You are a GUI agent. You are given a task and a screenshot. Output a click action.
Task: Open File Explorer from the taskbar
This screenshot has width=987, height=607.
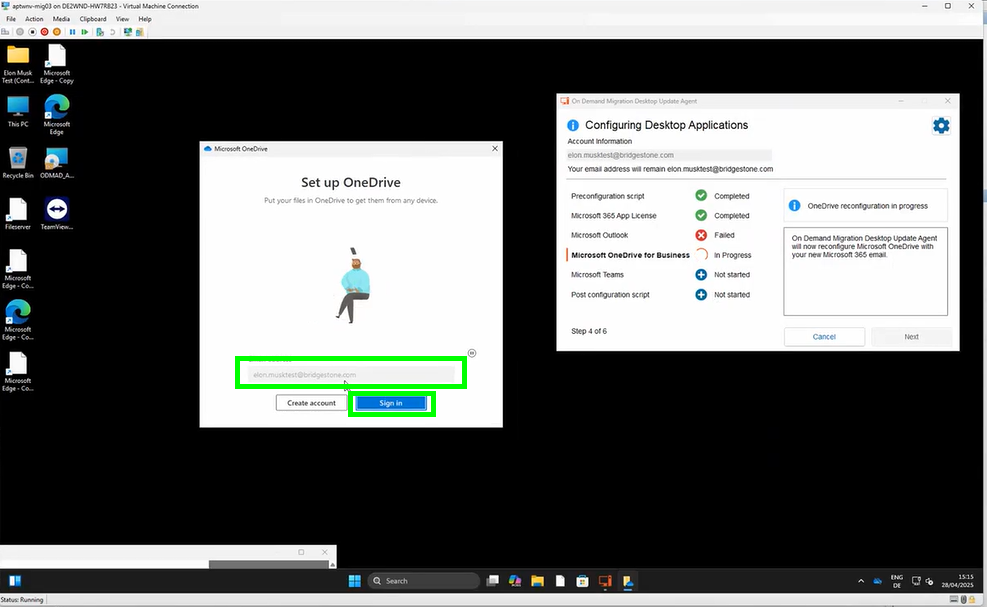pos(537,581)
